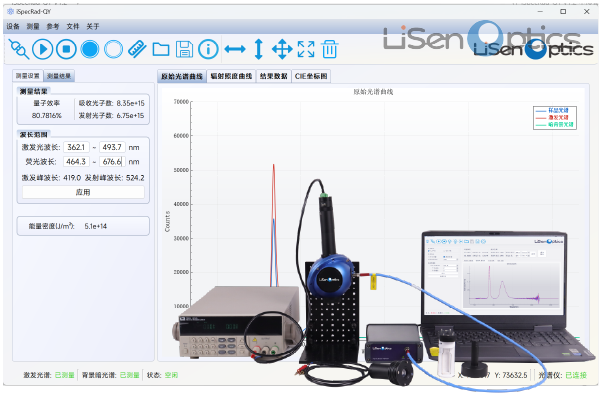Click the excitation wavelength 362.1 field

point(76,147)
